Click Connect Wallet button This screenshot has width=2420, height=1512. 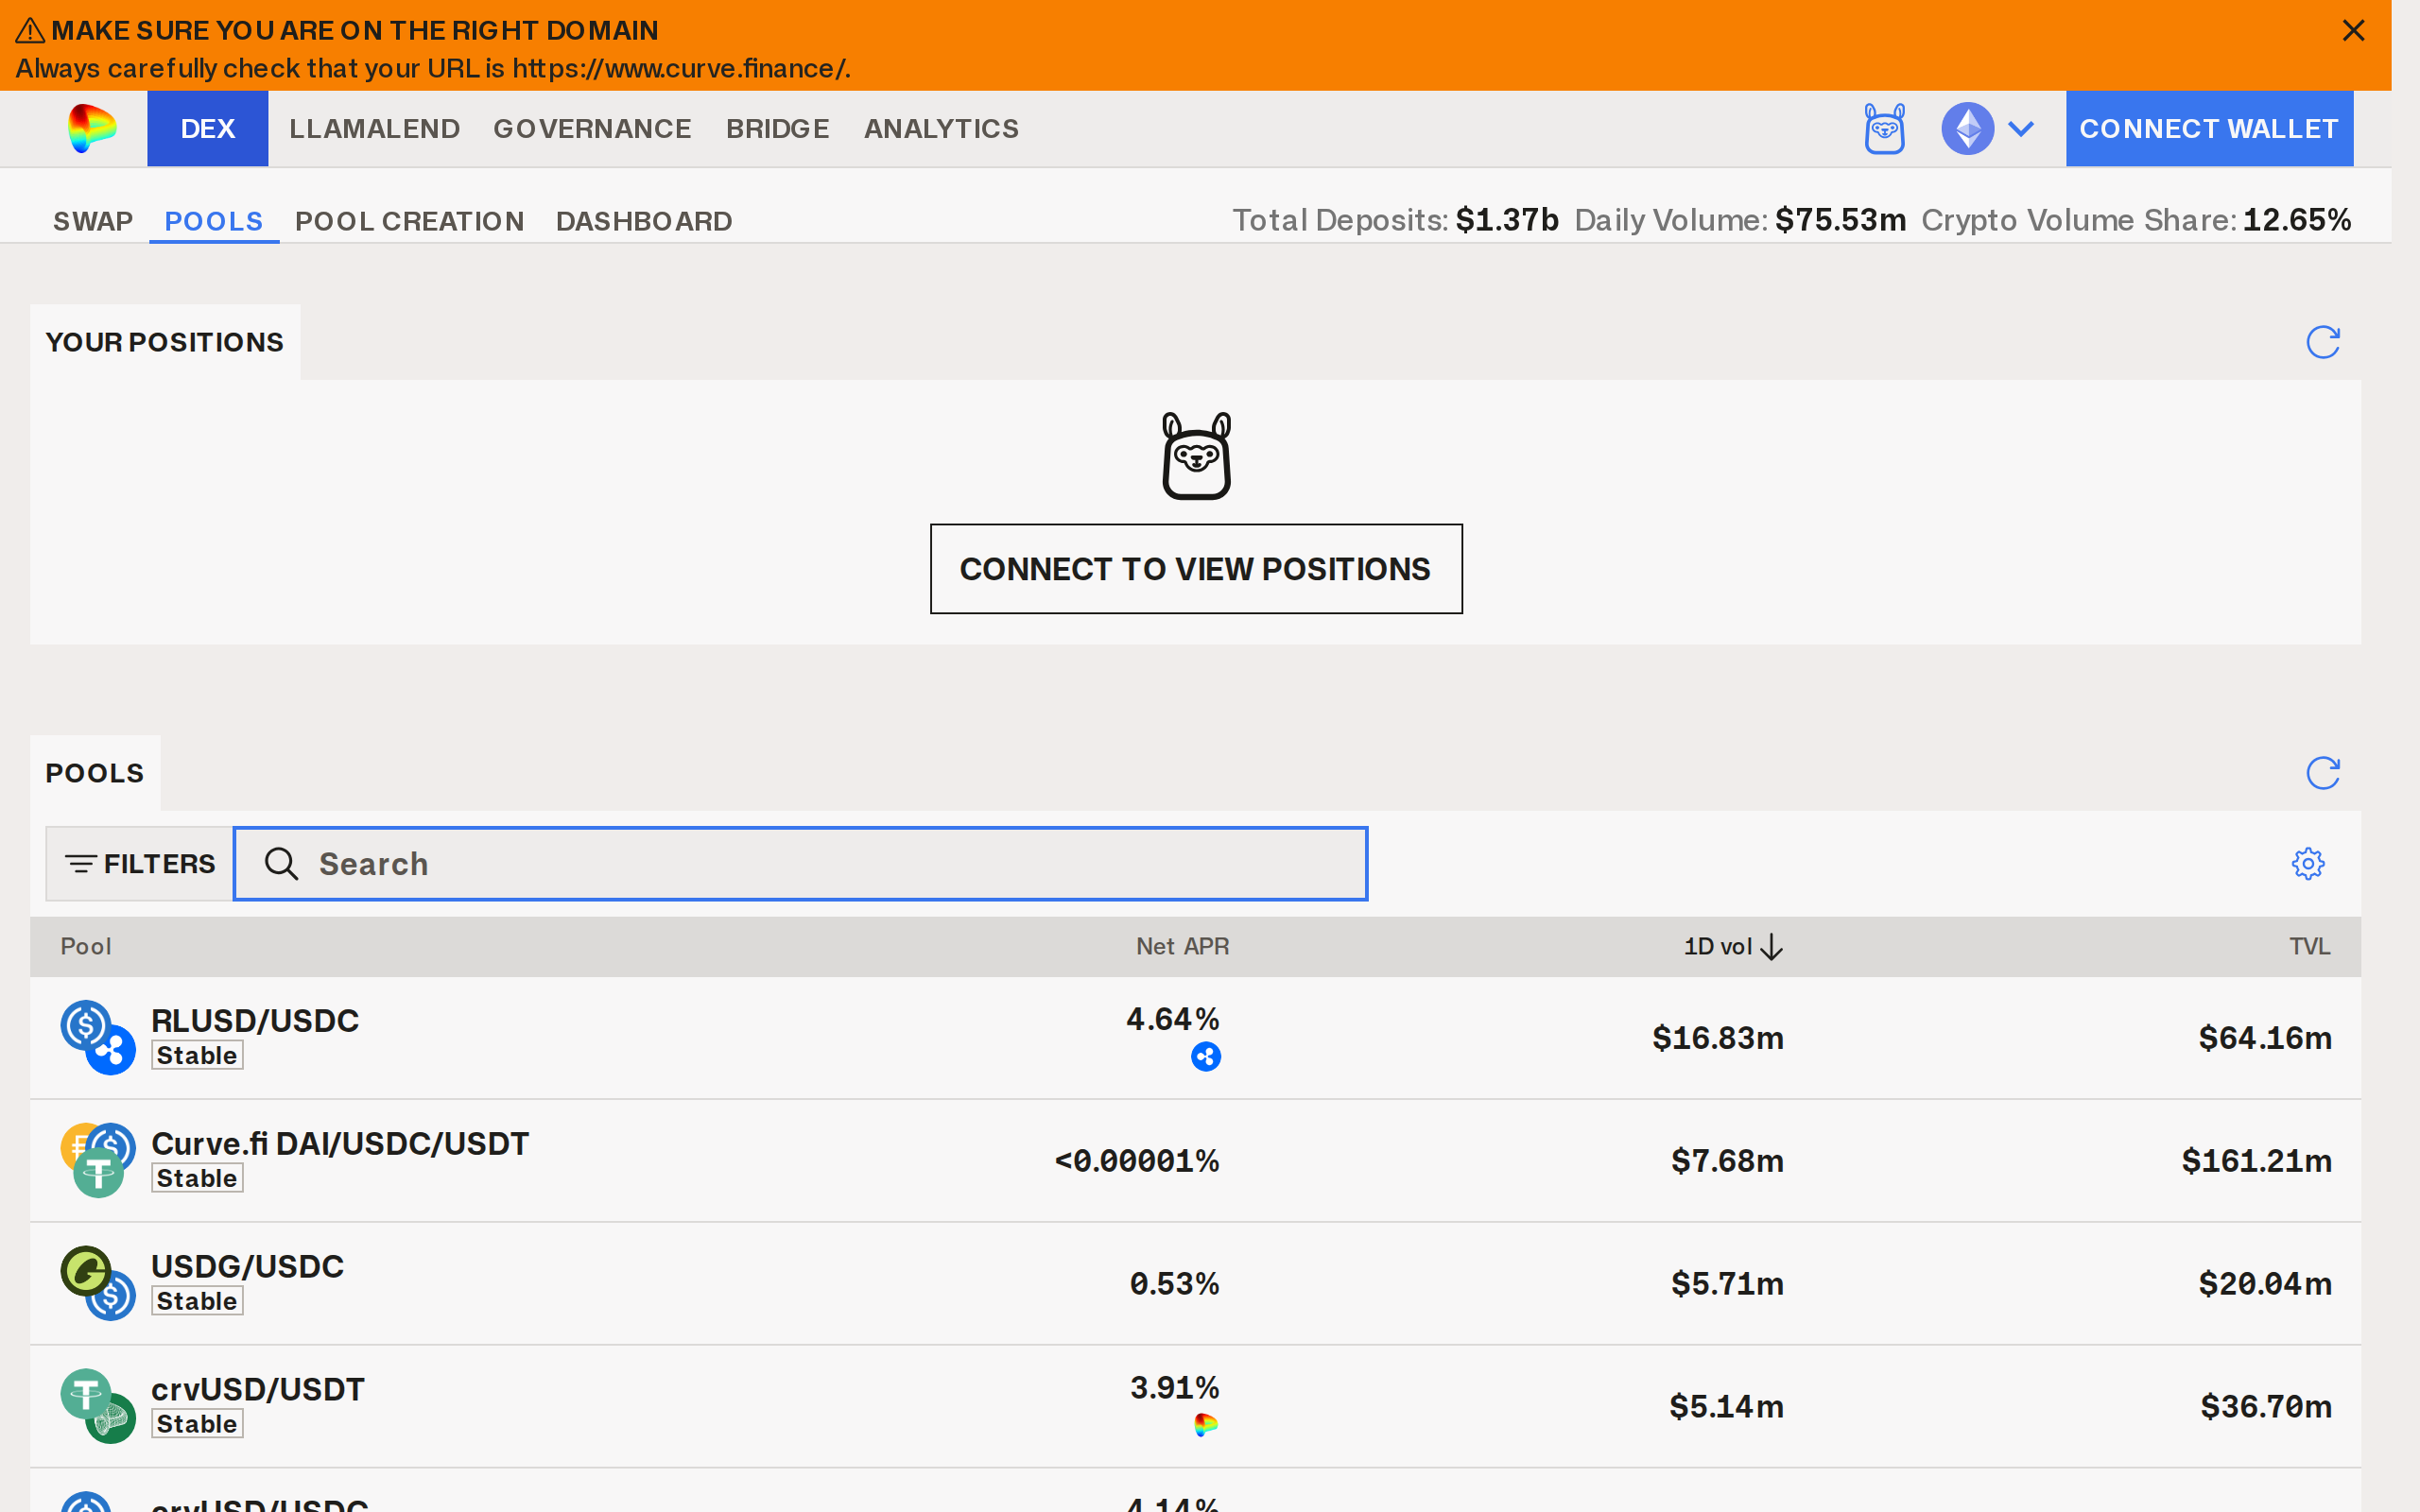click(2209, 129)
